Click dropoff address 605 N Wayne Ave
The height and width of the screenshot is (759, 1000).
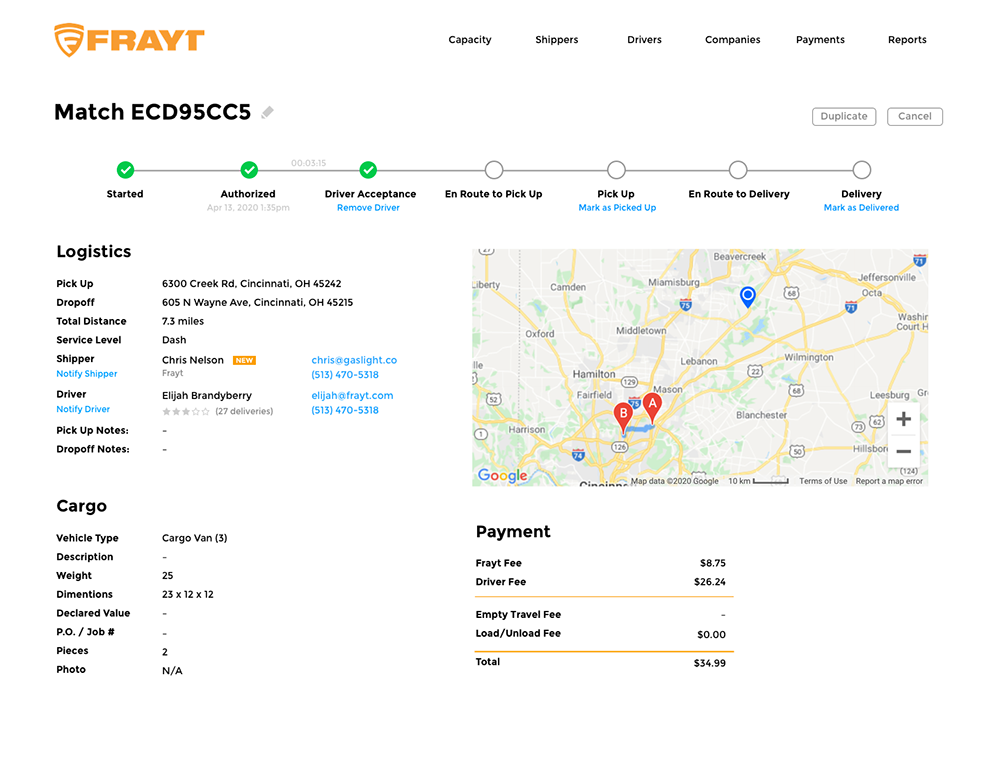click(x=257, y=302)
